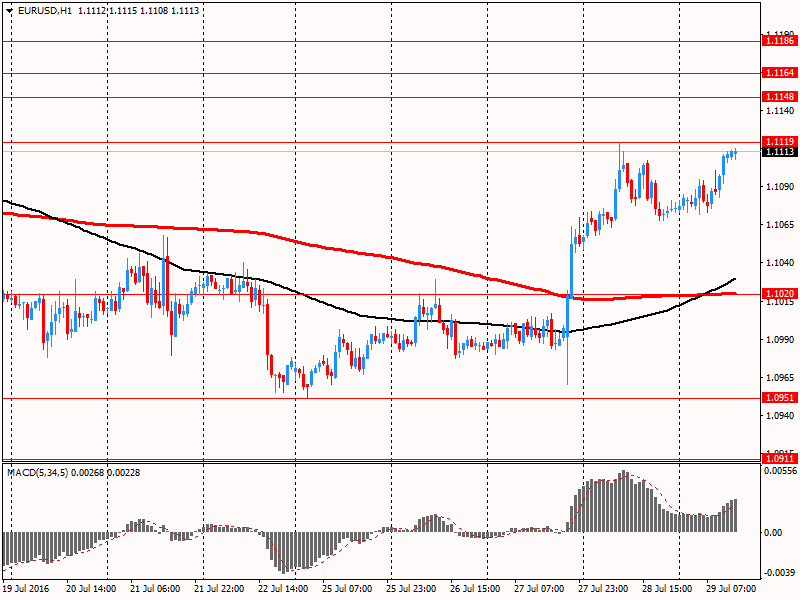Screen dimensions: 800x600
Task: Click the 27 Jul 07:00 time label
Action: pos(539,588)
